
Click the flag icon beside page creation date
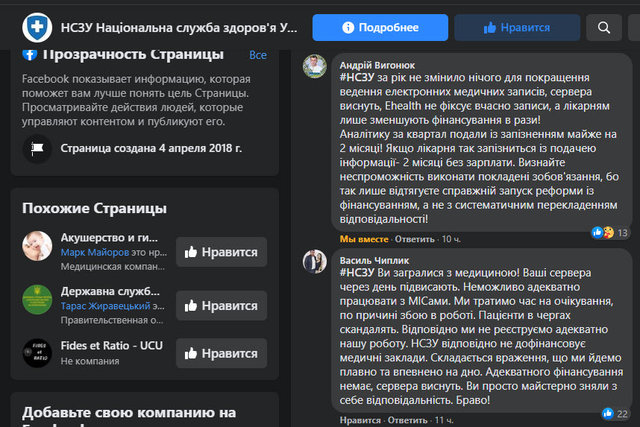(x=37, y=148)
